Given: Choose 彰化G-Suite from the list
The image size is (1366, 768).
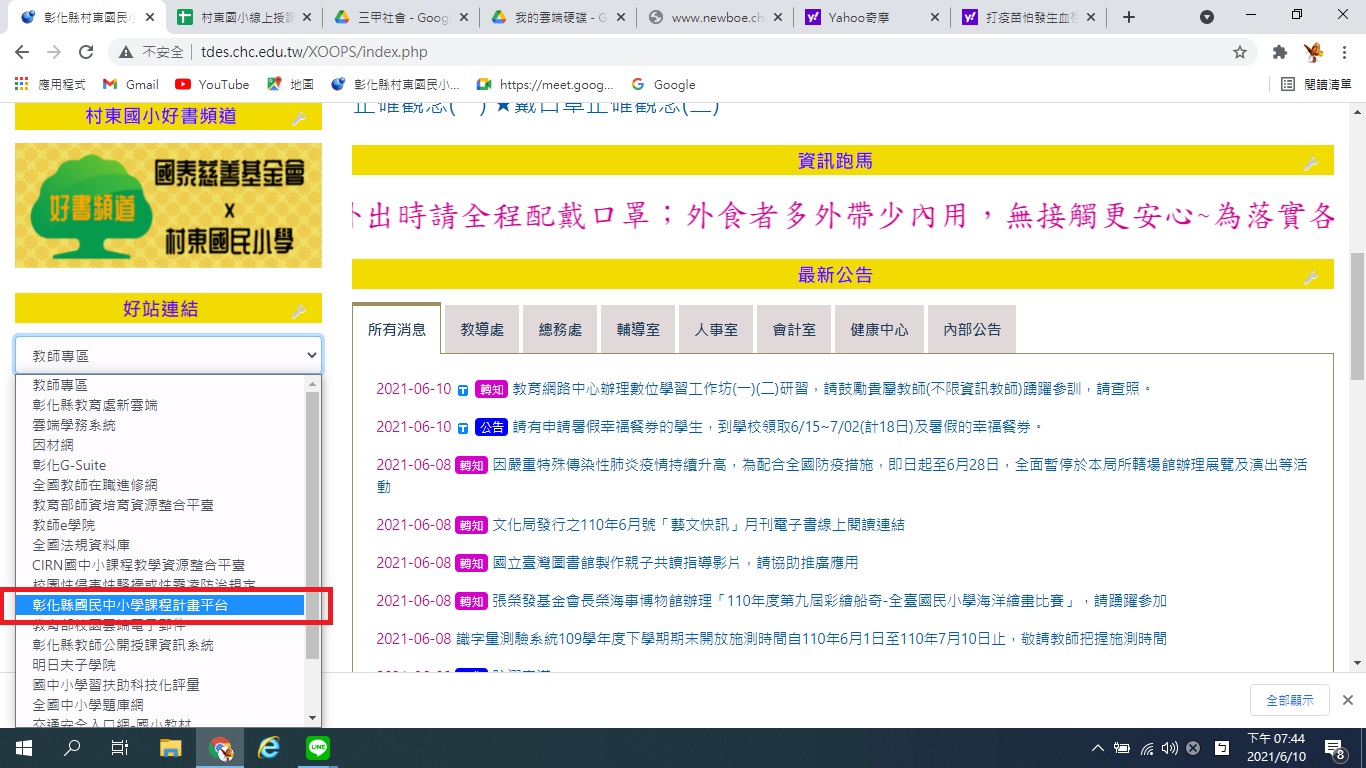Looking at the screenshot, I should click(x=161, y=465).
